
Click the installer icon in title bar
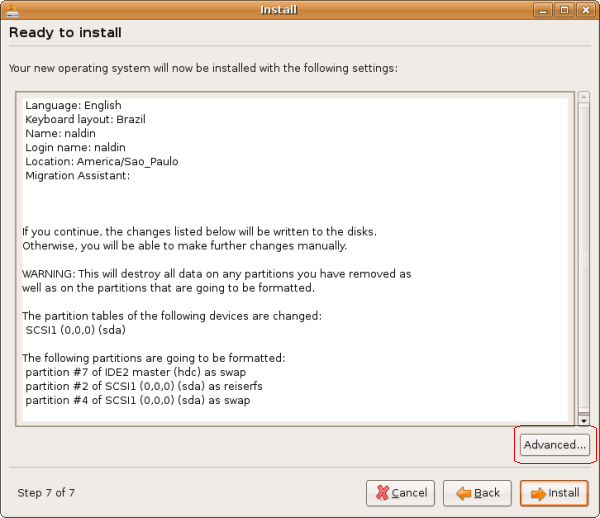pyautogui.click(x=13, y=10)
